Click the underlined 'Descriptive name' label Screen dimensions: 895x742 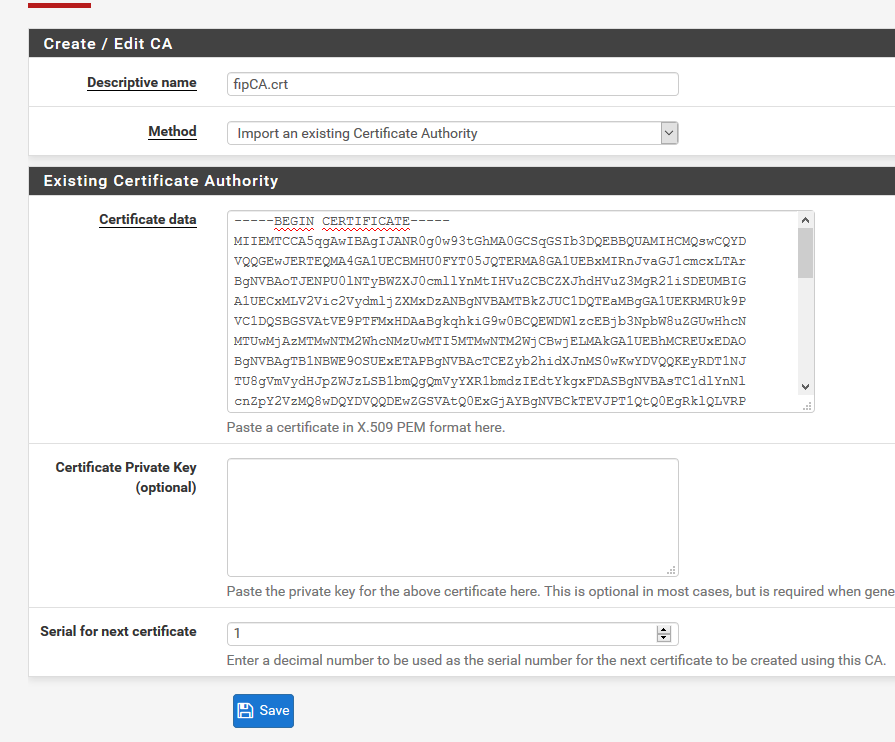(141, 83)
